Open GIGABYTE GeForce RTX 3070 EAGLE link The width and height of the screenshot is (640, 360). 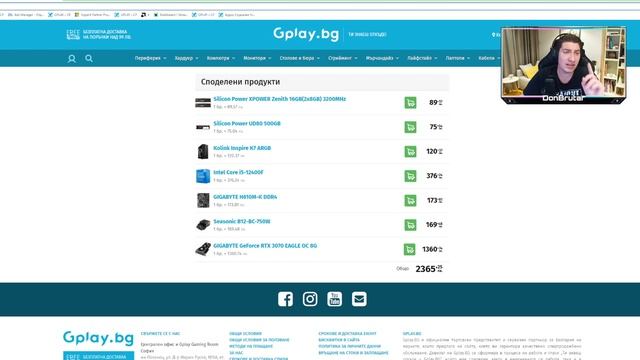point(265,246)
